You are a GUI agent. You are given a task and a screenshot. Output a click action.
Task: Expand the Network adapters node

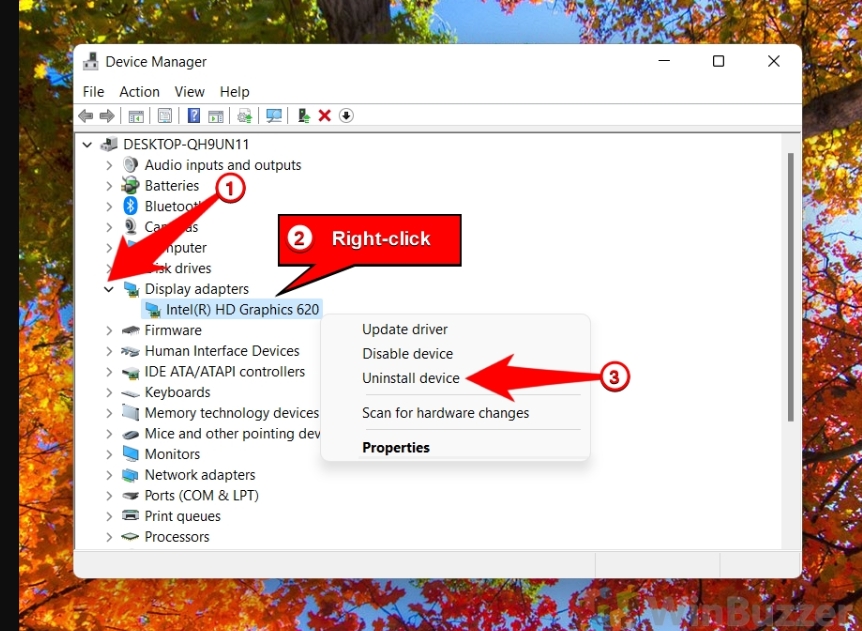[x=109, y=475]
